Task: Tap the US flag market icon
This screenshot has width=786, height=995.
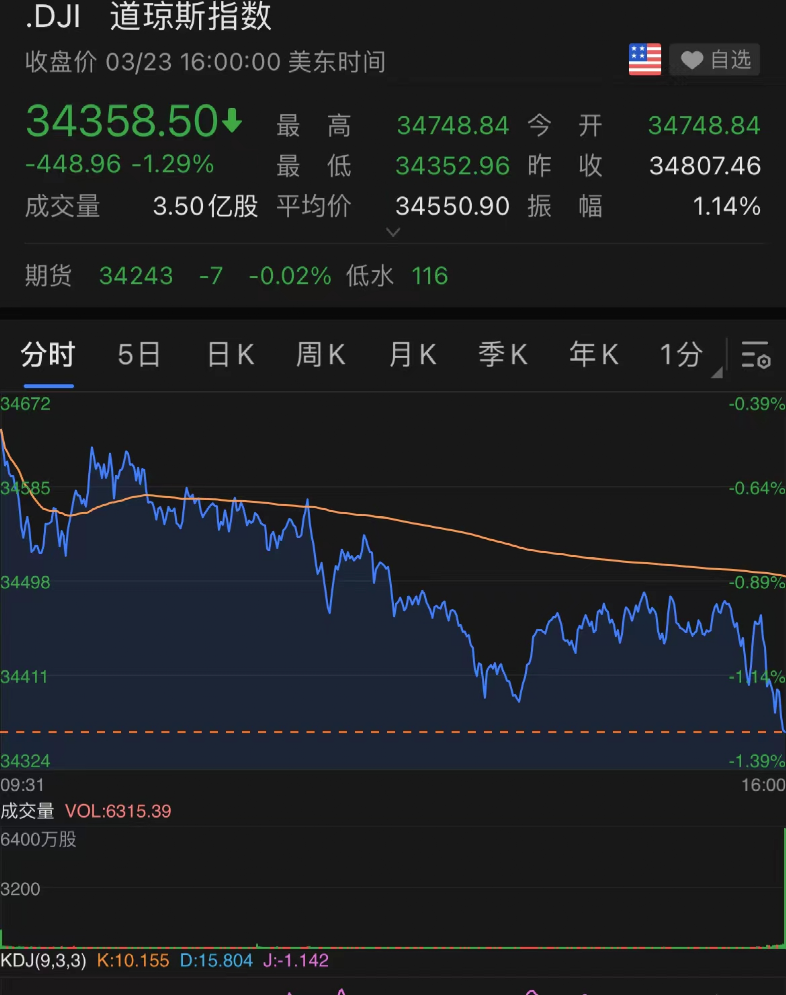Action: click(x=645, y=60)
